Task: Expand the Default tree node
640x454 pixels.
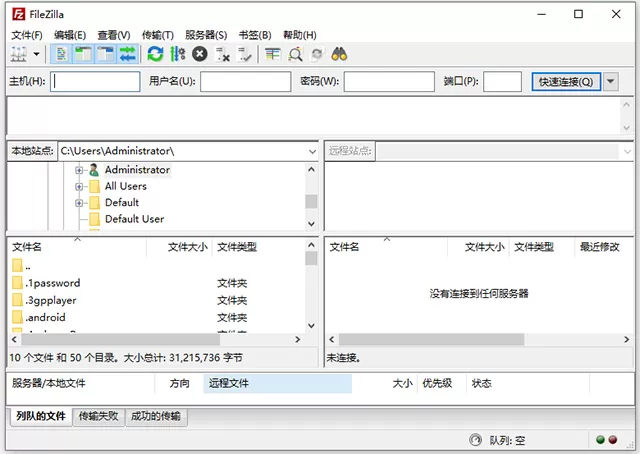Action: tap(79, 203)
